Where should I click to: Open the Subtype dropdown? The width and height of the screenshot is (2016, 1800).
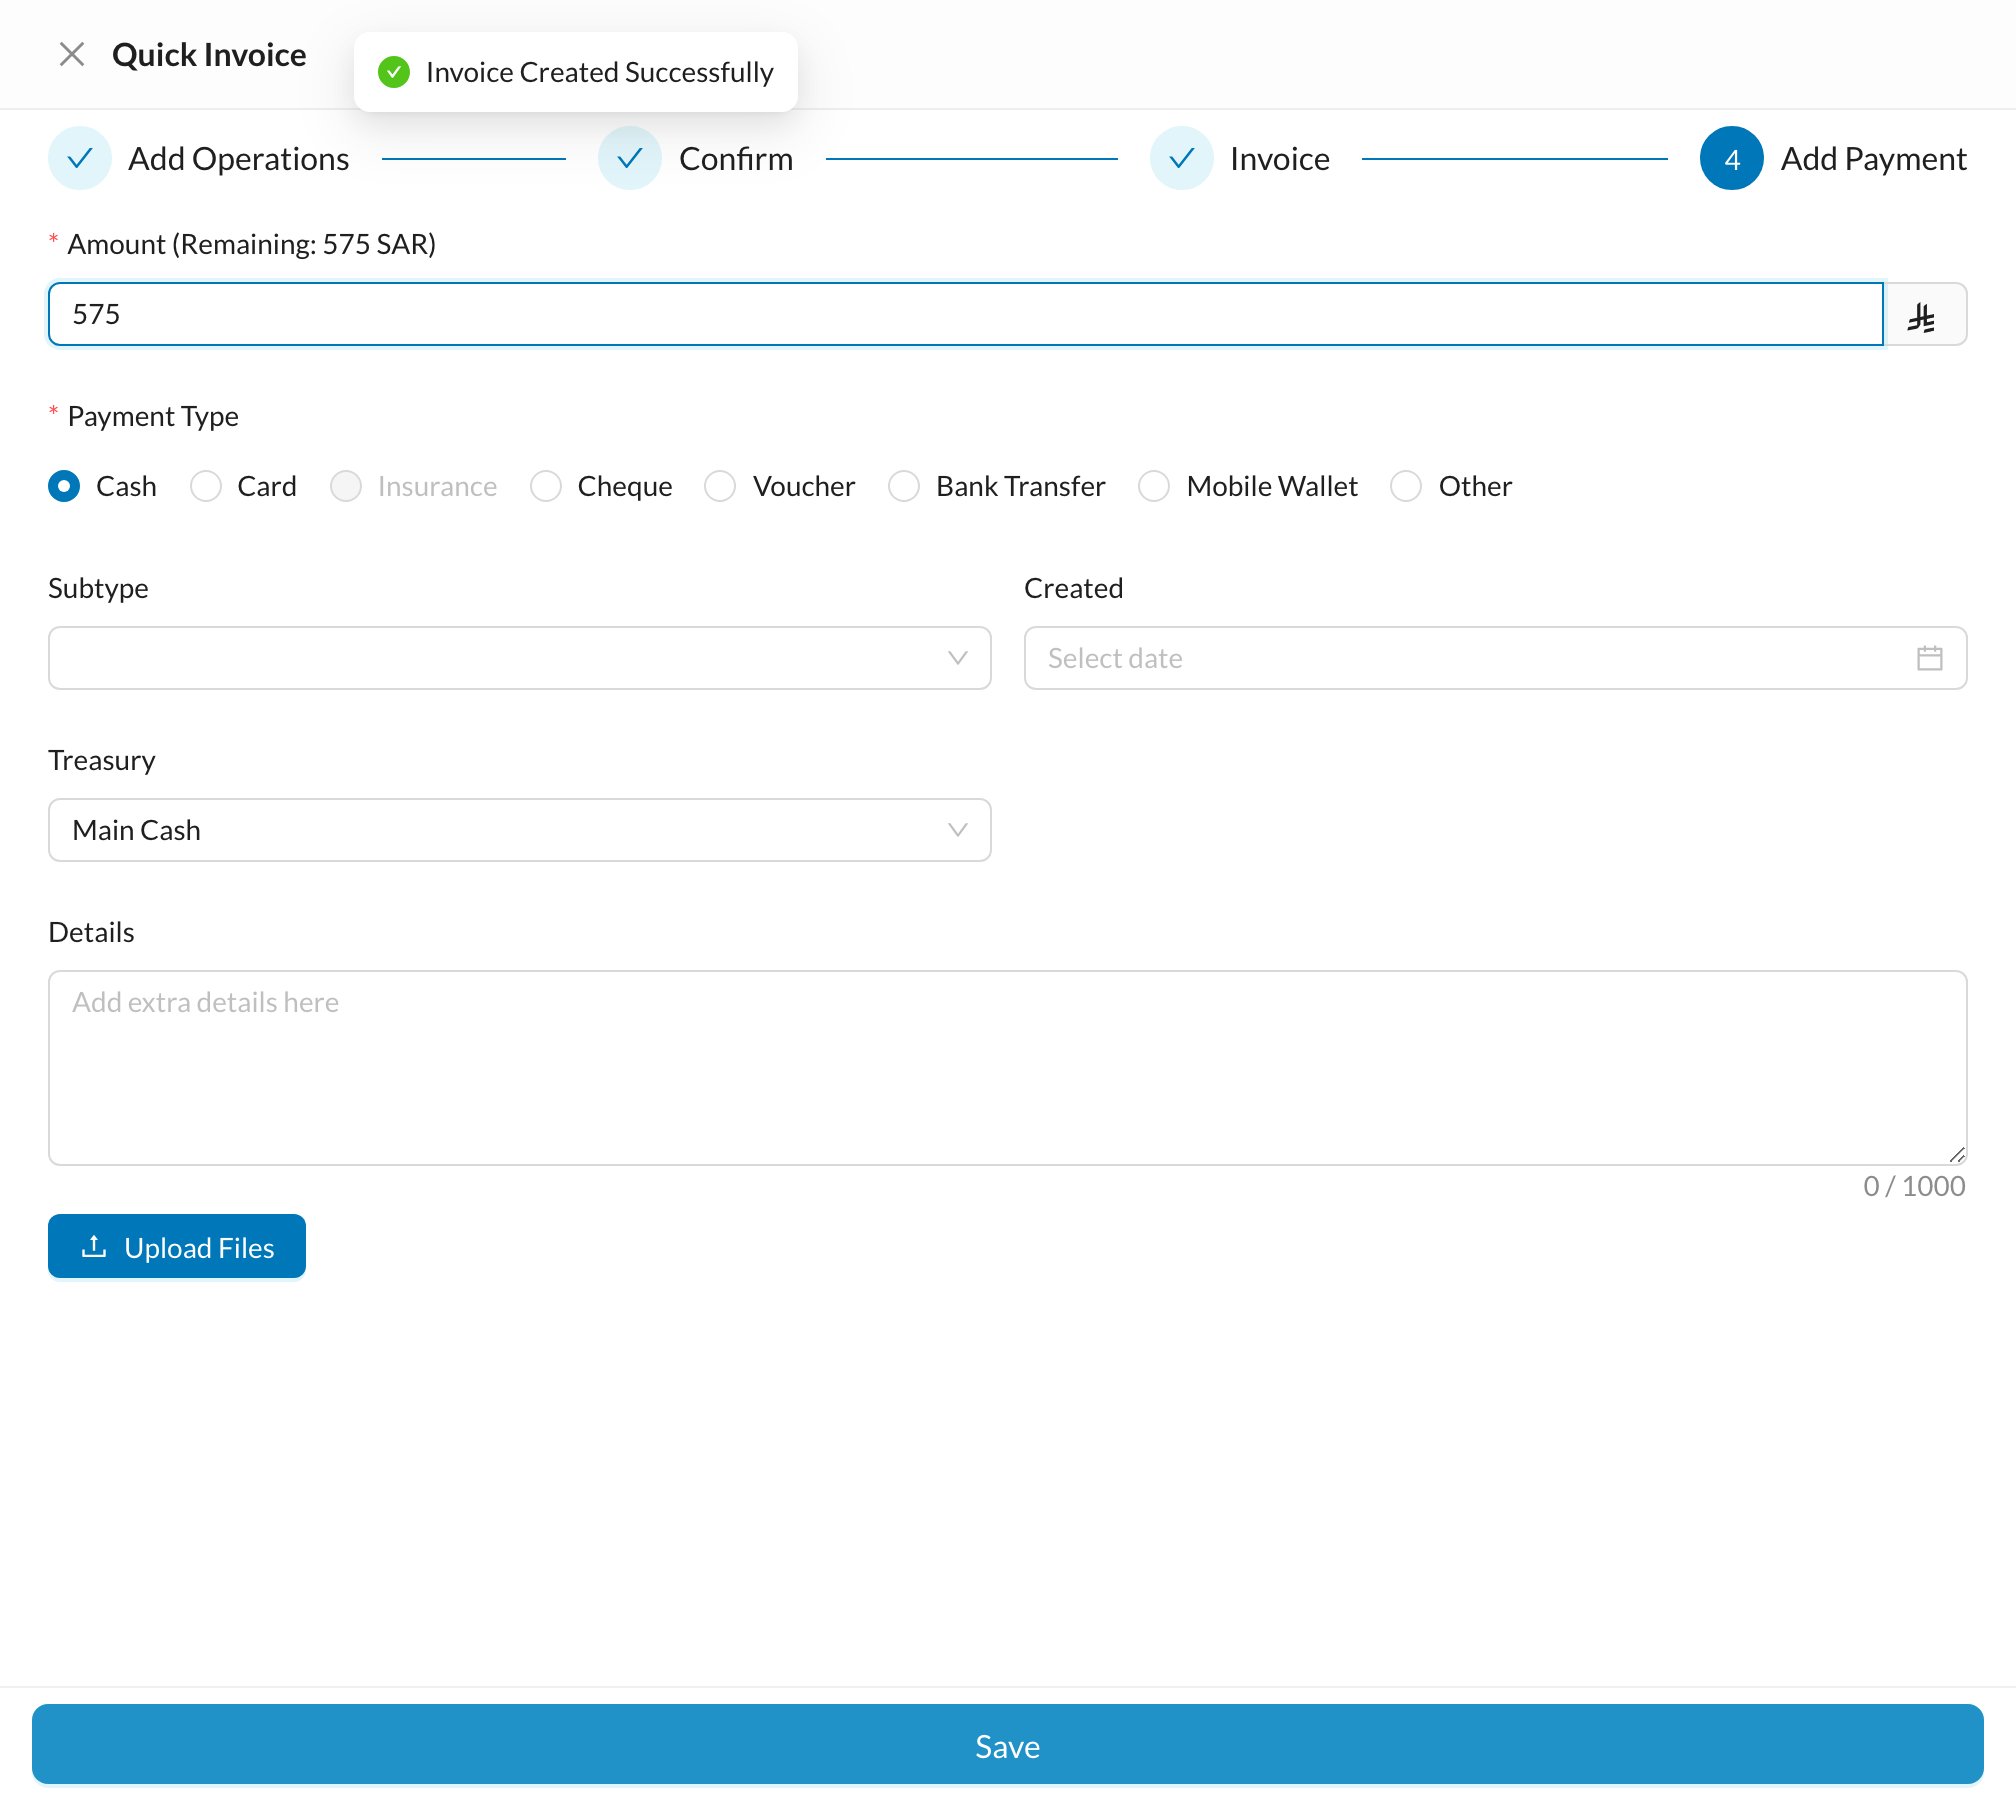point(520,658)
